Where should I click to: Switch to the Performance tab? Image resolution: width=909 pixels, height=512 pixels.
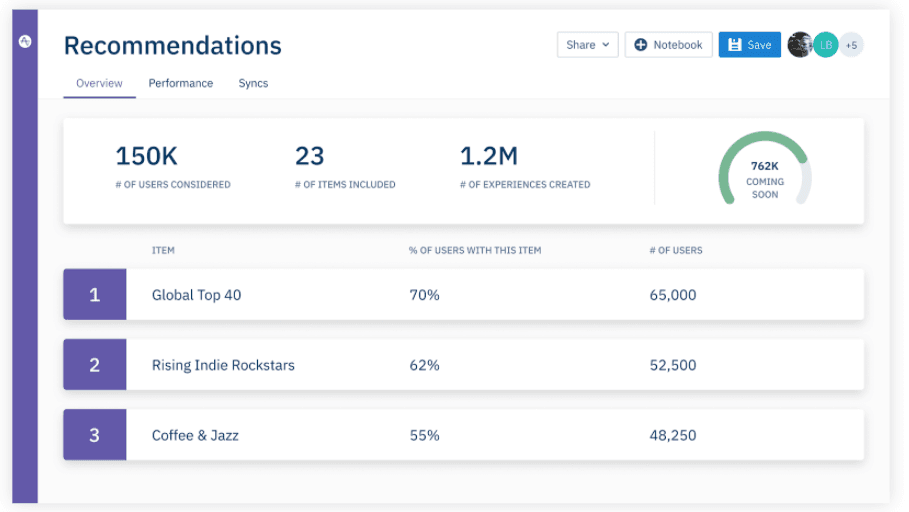click(181, 83)
